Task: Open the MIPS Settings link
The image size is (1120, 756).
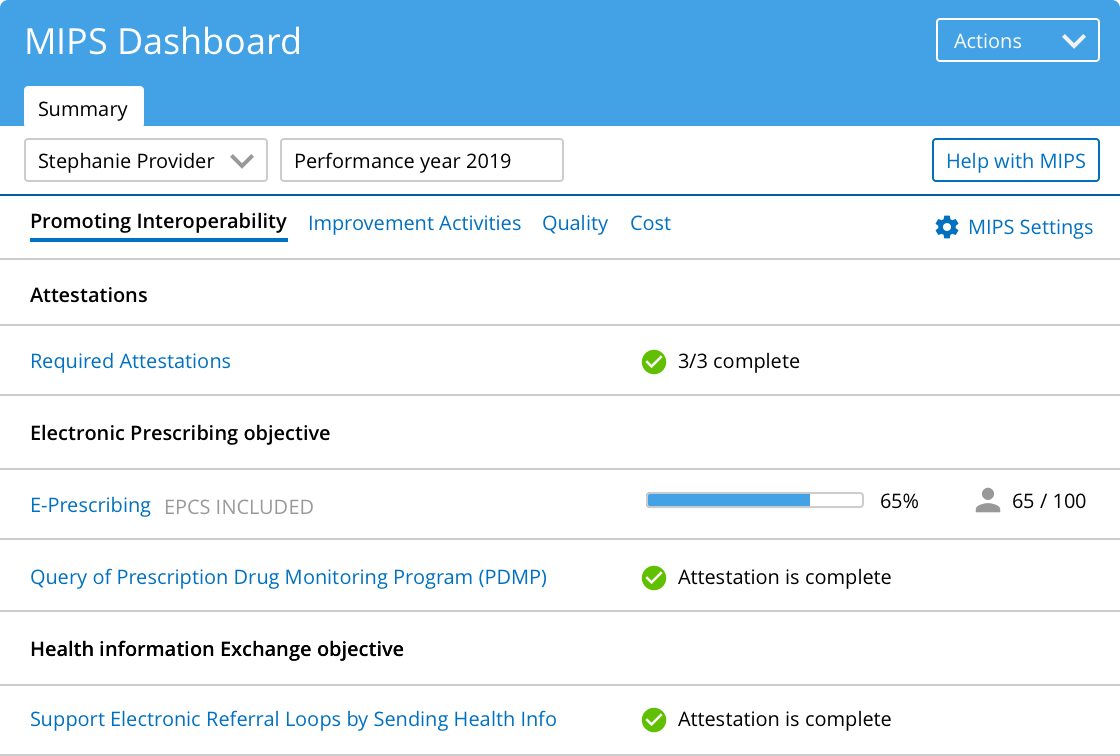Action: tap(1030, 228)
